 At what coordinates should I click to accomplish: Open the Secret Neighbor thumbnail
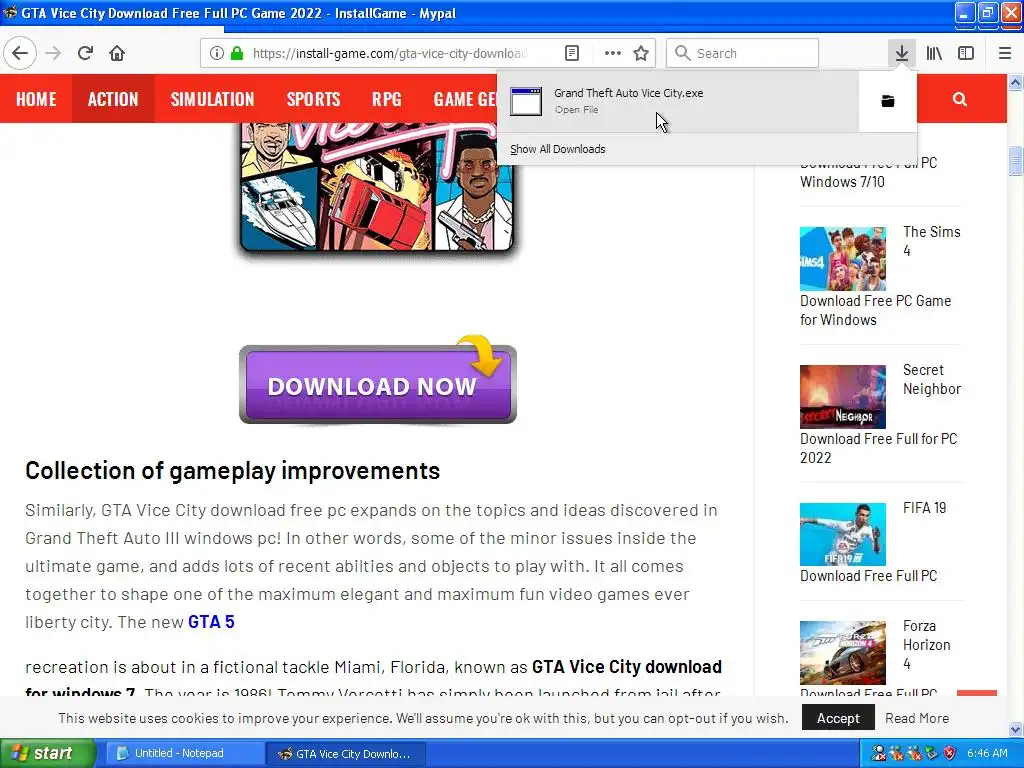pos(842,396)
